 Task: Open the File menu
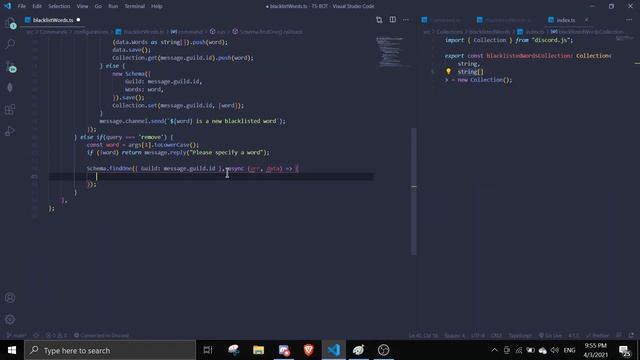(22, 6)
